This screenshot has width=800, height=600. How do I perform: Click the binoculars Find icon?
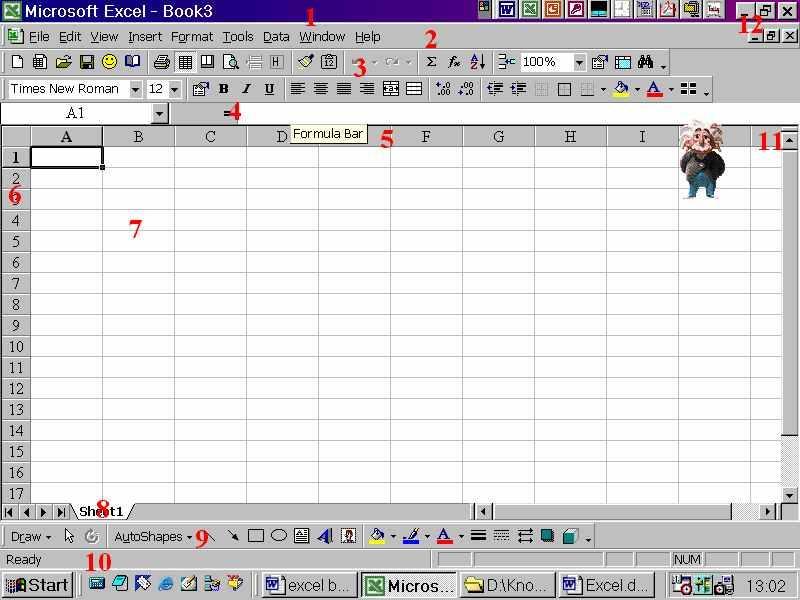(646, 62)
